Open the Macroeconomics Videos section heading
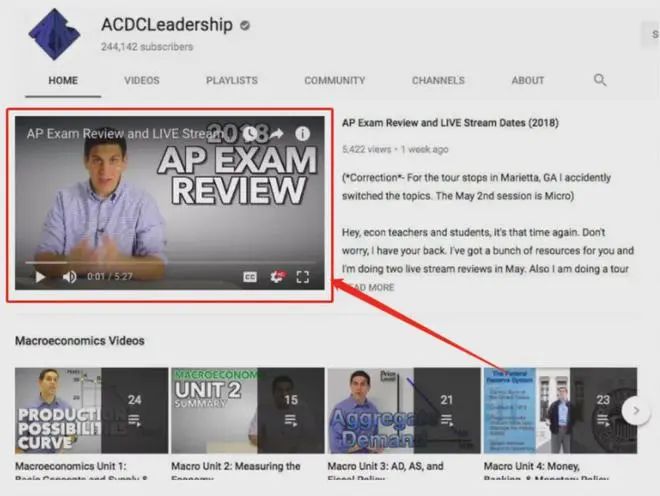660x496 pixels. [80, 341]
